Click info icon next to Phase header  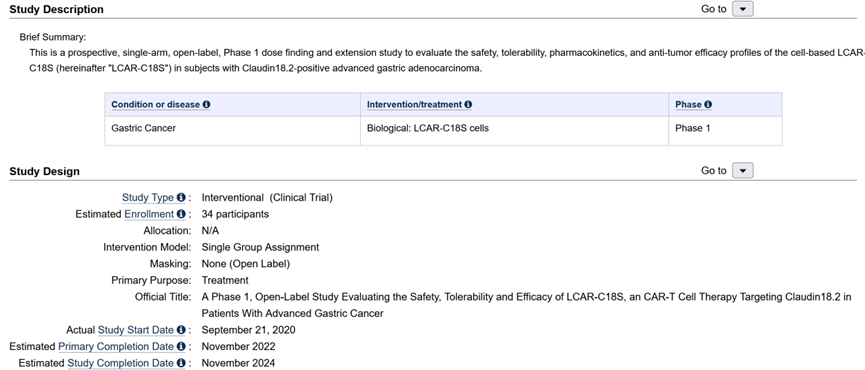[x=708, y=104]
